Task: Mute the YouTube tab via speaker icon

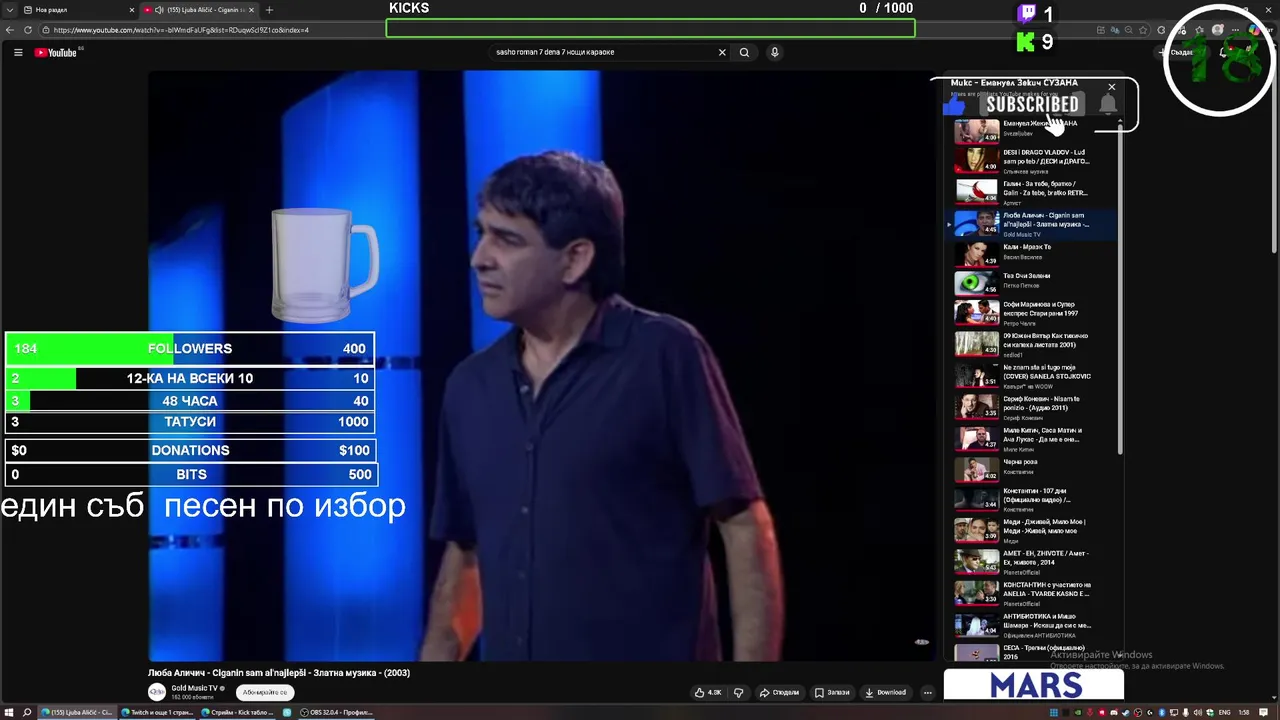Action: point(159,10)
